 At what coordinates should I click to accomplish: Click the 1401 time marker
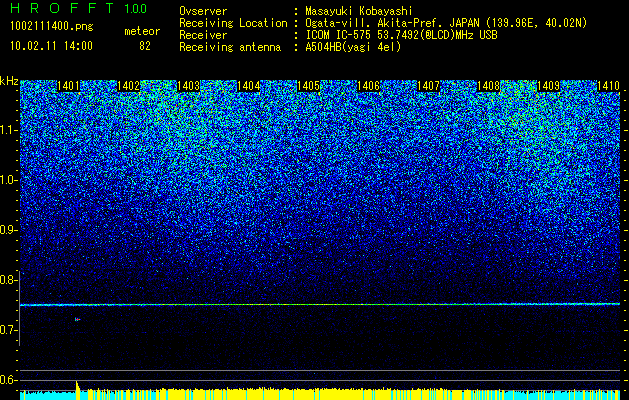click(x=68, y=86)
